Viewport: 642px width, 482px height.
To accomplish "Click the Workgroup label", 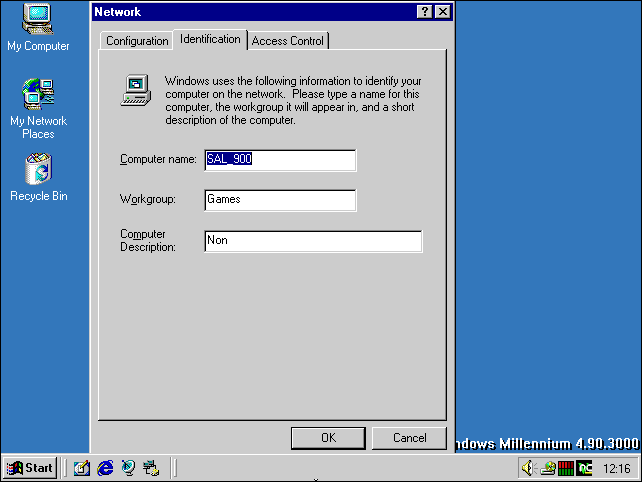I will (147, 199).
